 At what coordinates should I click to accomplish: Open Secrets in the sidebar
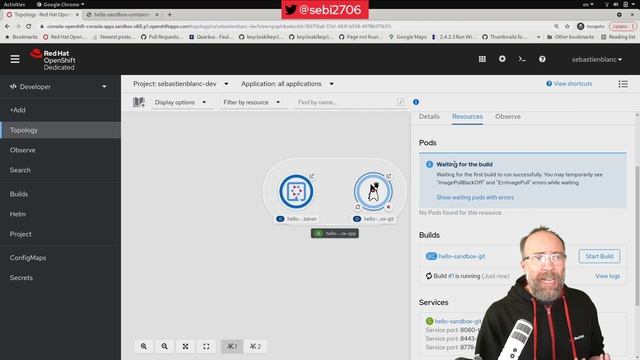pyautogui.click(x=60, y=278)
